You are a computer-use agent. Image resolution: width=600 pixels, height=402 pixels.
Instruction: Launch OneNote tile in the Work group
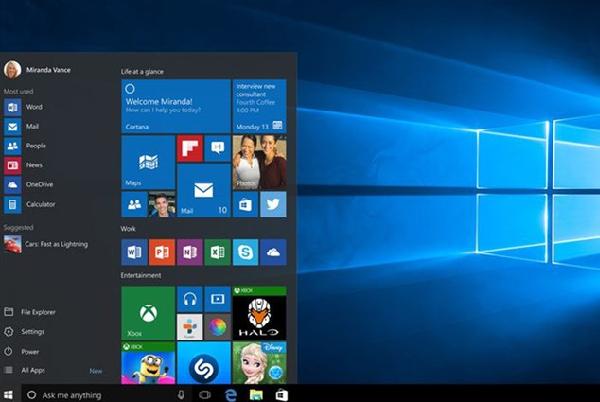pyautogui.click(x=190, y=252)
